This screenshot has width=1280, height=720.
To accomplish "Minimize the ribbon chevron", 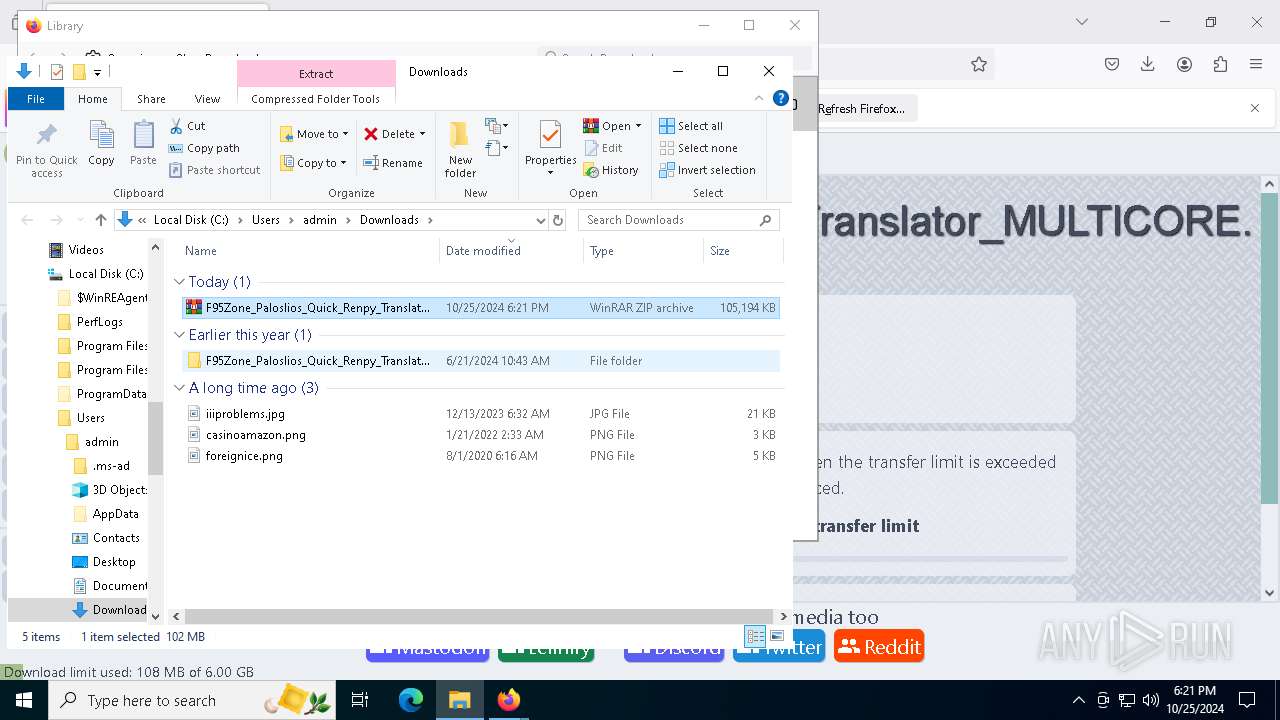I will click(759, 99).
